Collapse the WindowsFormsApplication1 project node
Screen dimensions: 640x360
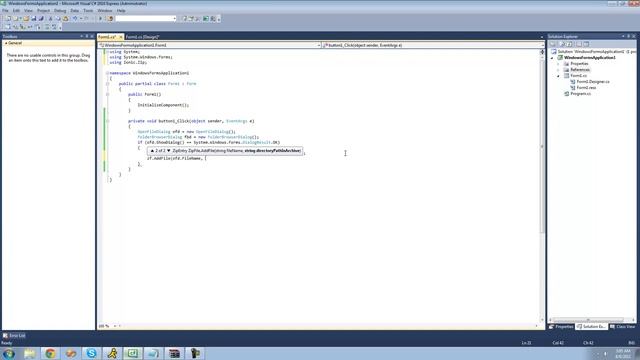point(552,58)
